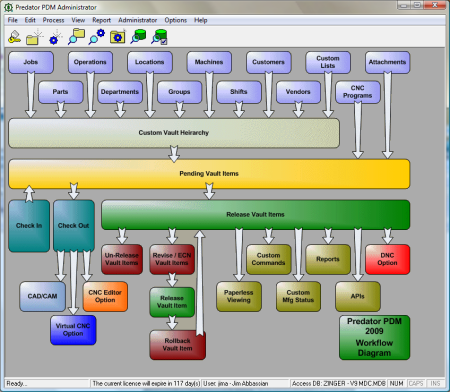Click the search database with checkbox icon
Viewport: 450px width, 392px height.
159,37
